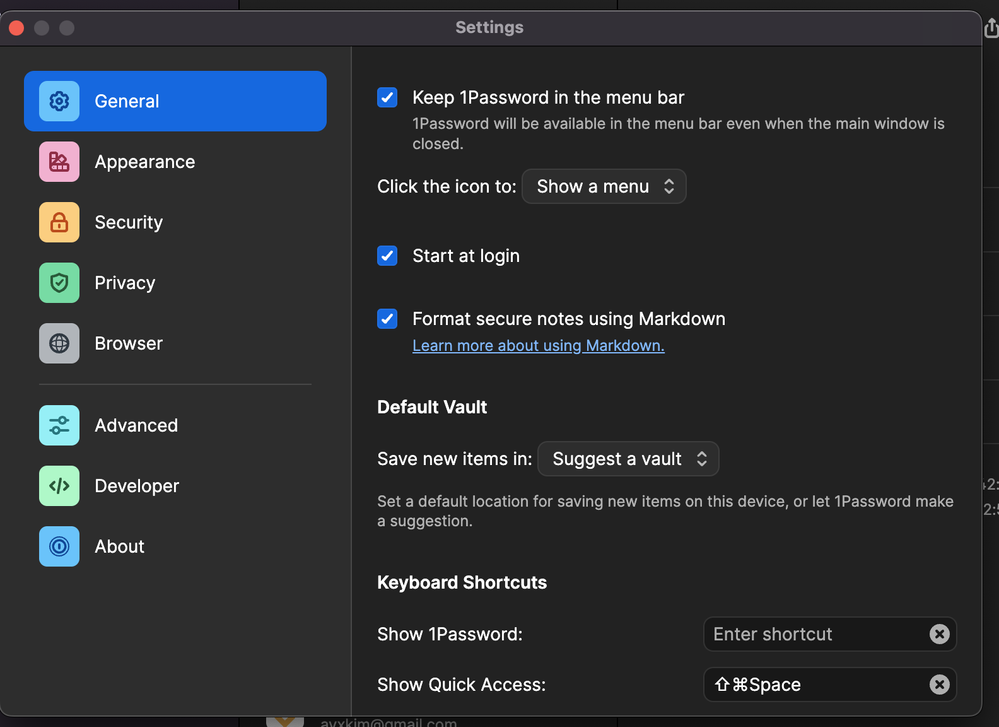Open Advanced using the sliders icon
The height and width of the screenshot is (727, 999).
click(x=59, y=425)
